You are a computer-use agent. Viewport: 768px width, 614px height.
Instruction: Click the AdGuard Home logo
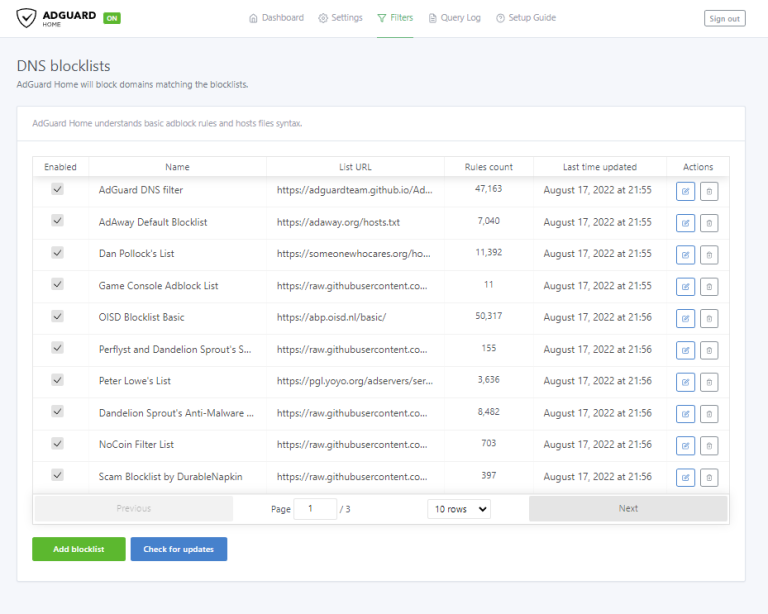coord(57,18)
